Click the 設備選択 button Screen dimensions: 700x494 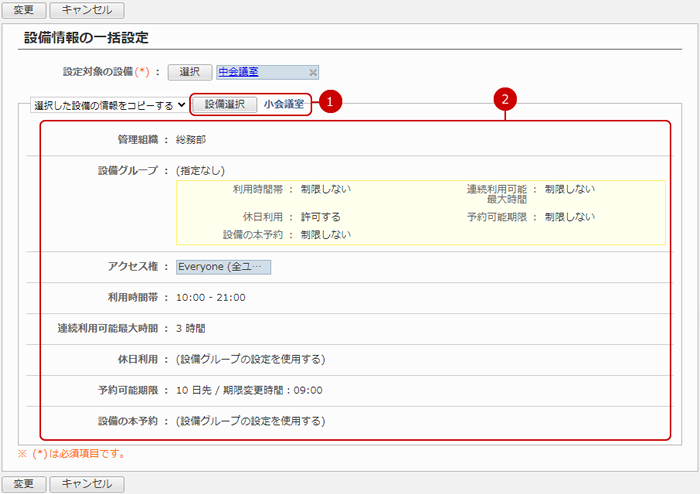[225, 104]
